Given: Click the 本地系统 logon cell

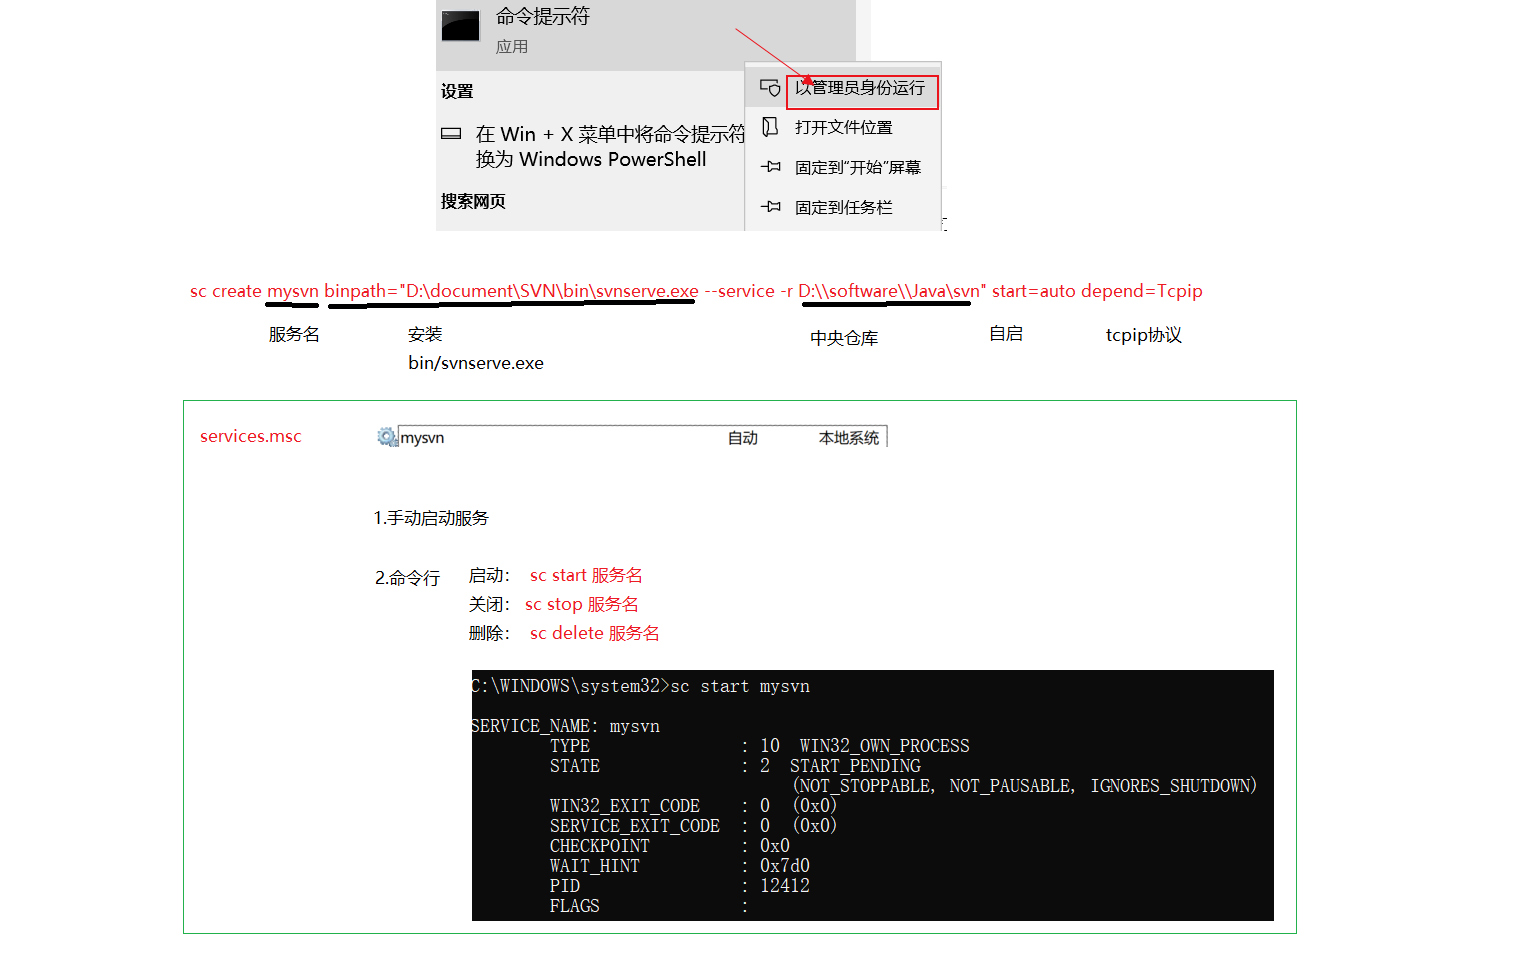Looking at the screenshot, I should (x=848, y=438).
